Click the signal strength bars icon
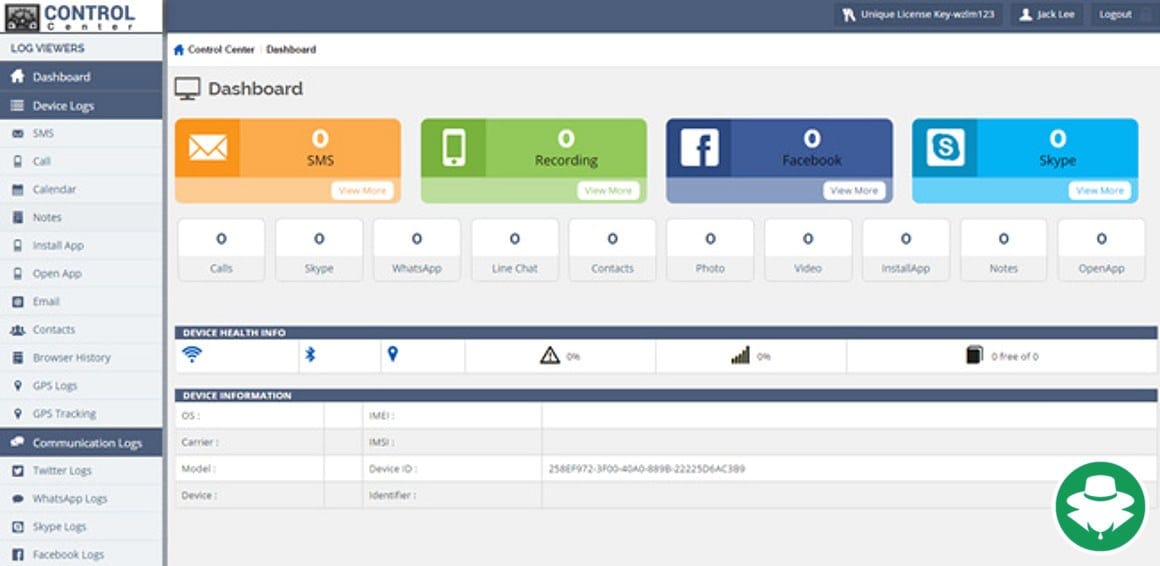 pos(740,355)
